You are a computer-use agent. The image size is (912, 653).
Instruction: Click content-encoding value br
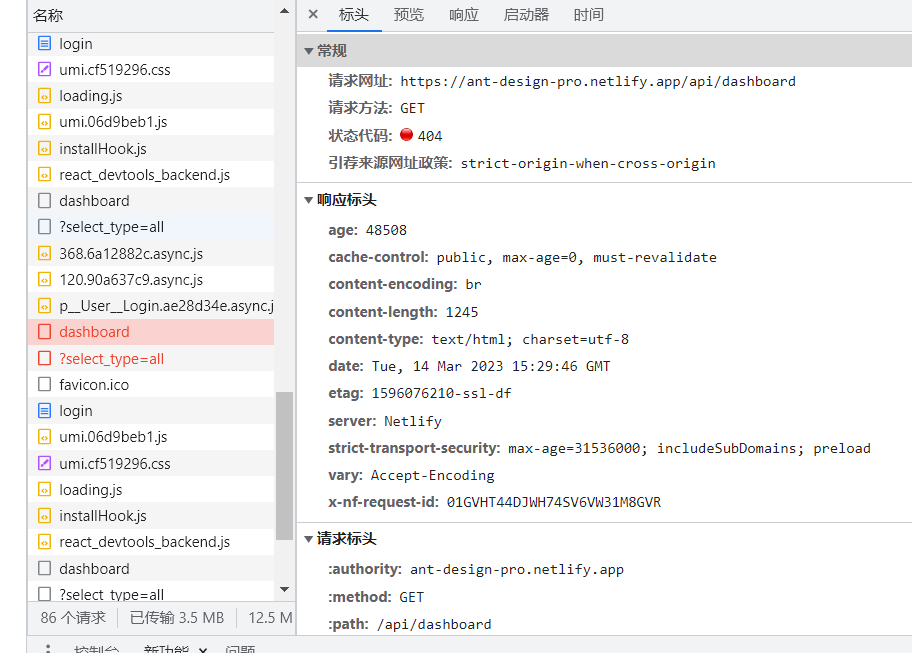[x=473, y=284]
